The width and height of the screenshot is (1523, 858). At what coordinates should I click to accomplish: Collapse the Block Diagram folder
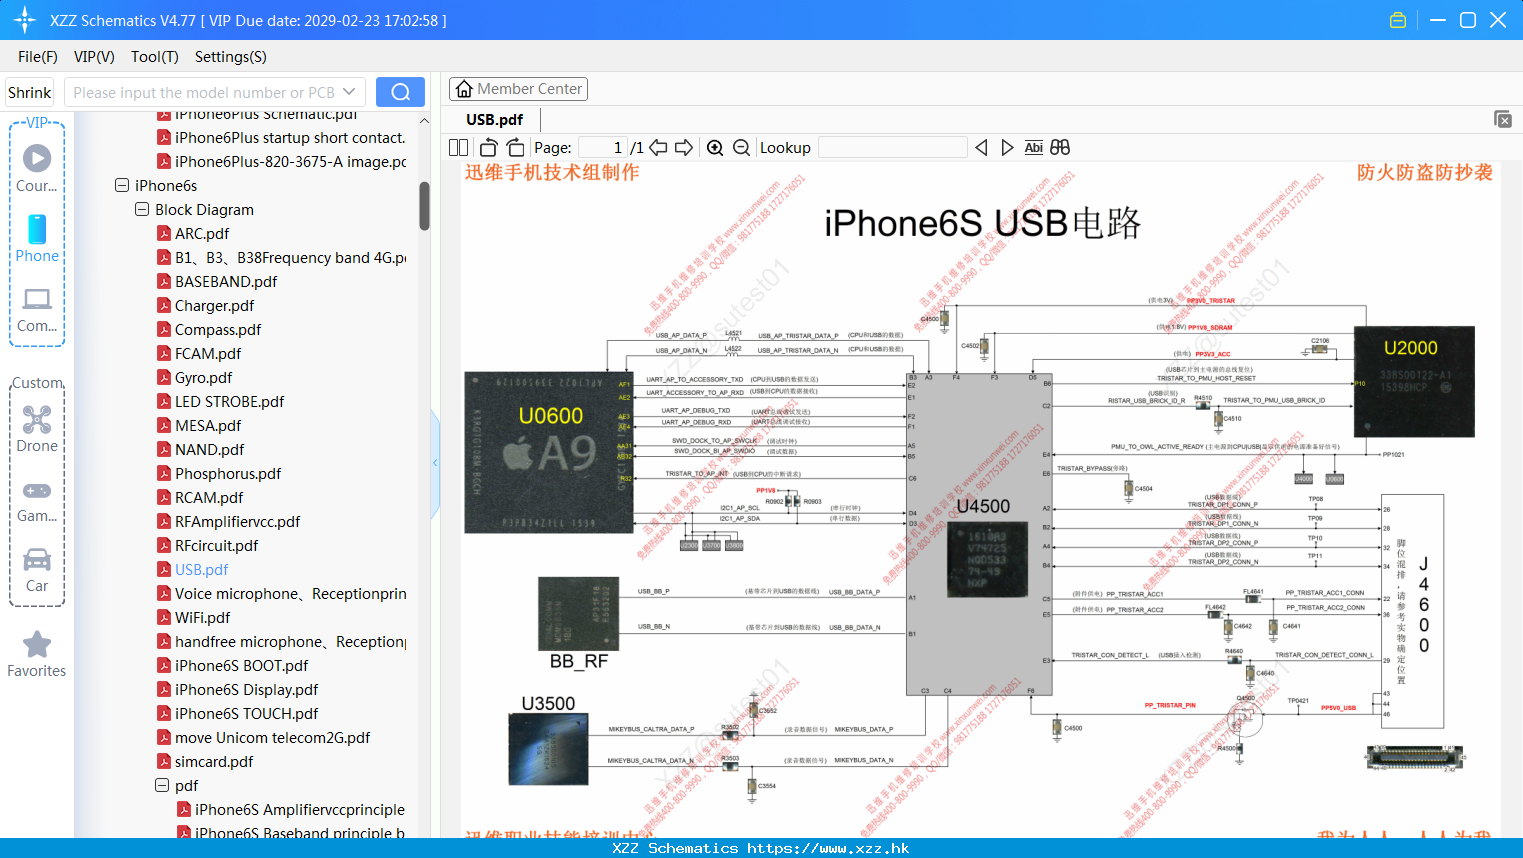click(142, 209)
